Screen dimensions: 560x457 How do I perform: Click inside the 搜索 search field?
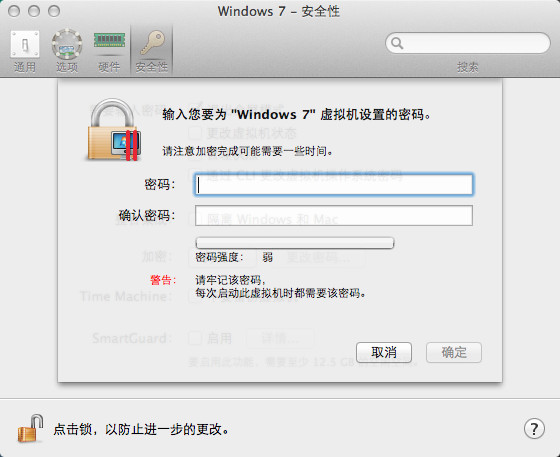coord(468,43)
